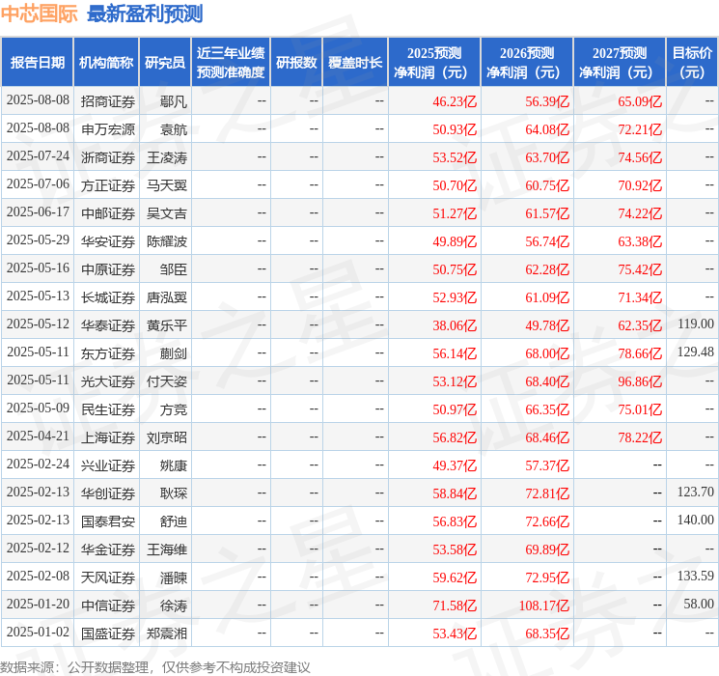Image resolution: width=719 pixels, height=676 pixels.
Task: Click the target price 129.48
Action: click(x=696, y=352)
